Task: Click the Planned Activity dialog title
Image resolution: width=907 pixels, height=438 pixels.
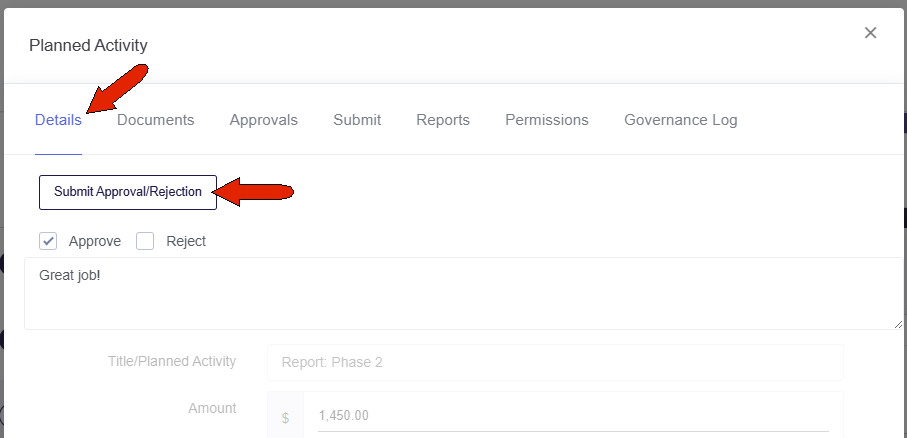Action: [89, 45]
